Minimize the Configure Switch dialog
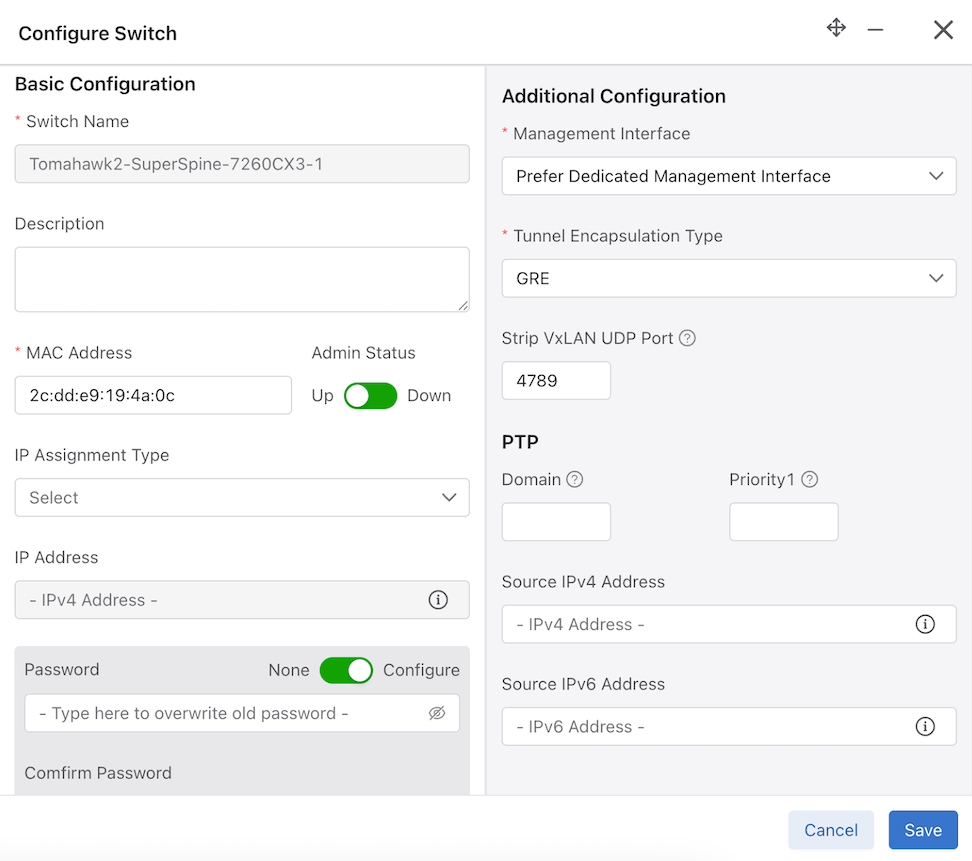This screenshot has width=972, height=861. 875,30
